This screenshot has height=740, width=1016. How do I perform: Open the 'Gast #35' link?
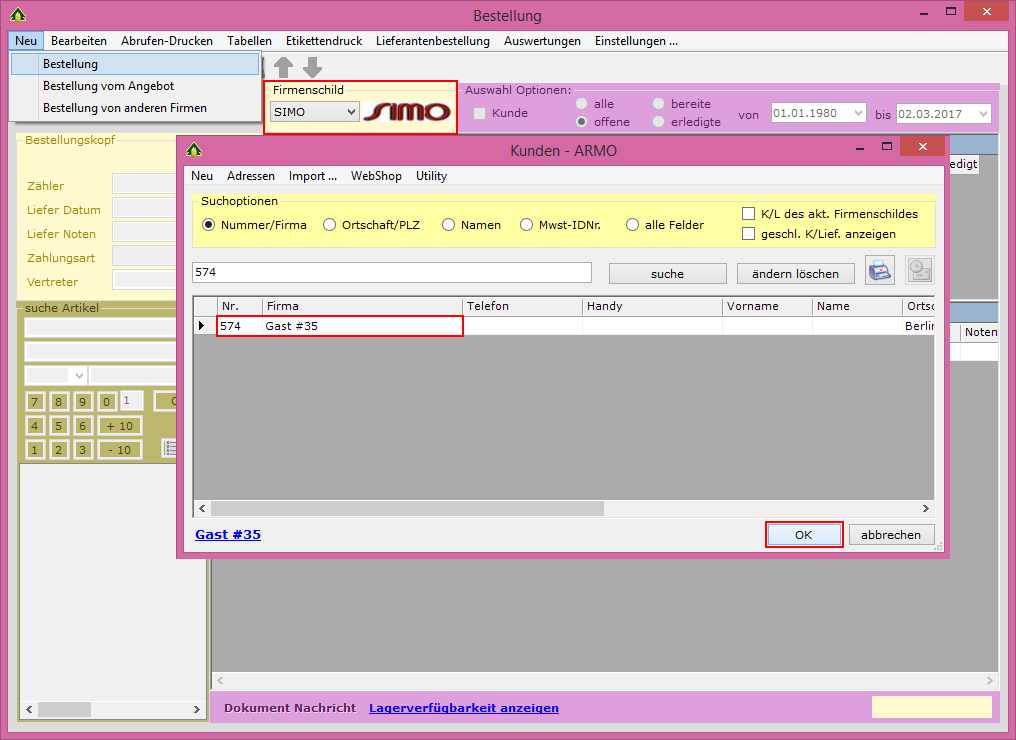(228, 535)
